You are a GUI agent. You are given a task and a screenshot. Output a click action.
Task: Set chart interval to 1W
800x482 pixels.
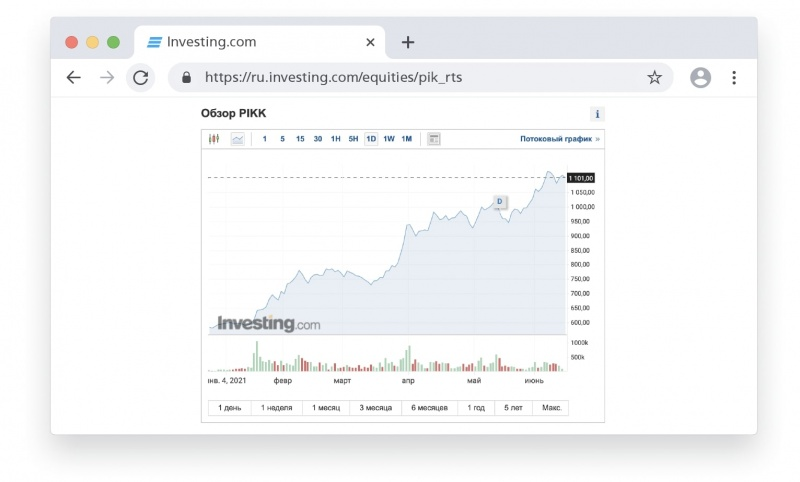coord(389,139)
